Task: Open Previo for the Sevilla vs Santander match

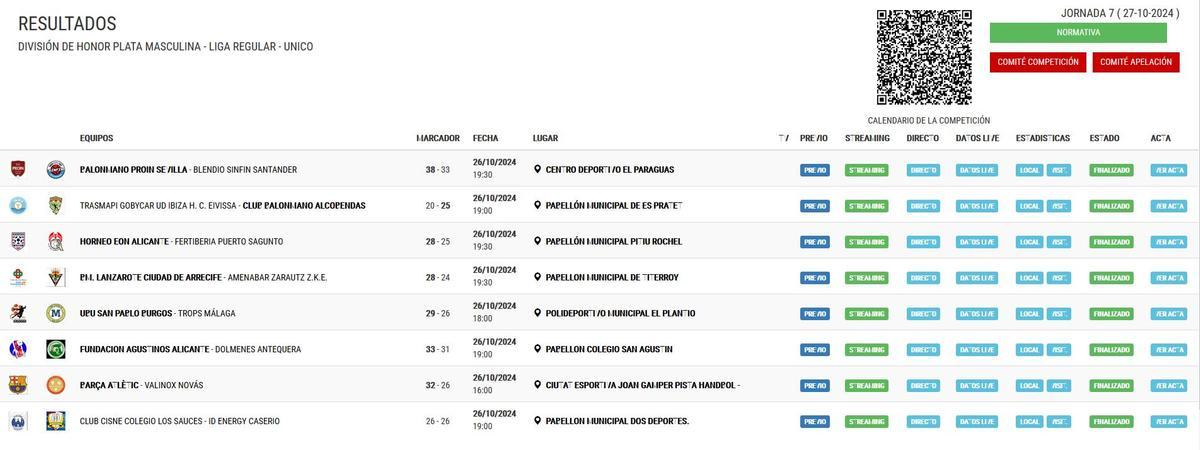Action: pos(814,170)
